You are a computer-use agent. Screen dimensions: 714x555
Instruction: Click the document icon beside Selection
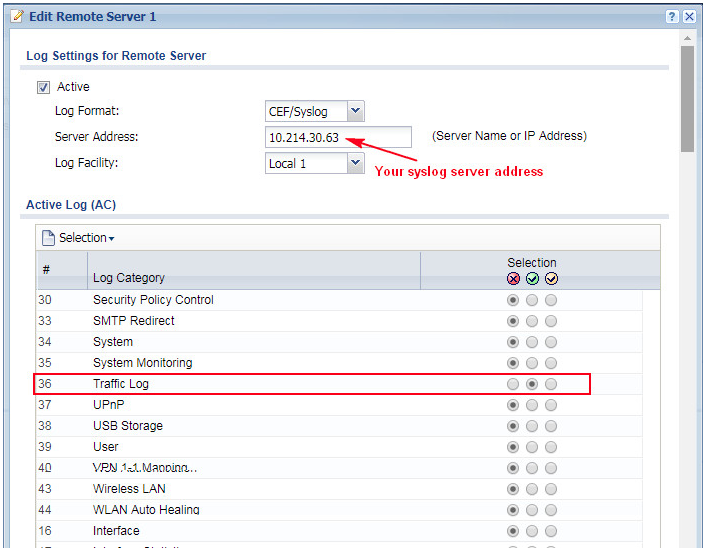[48, 238]
